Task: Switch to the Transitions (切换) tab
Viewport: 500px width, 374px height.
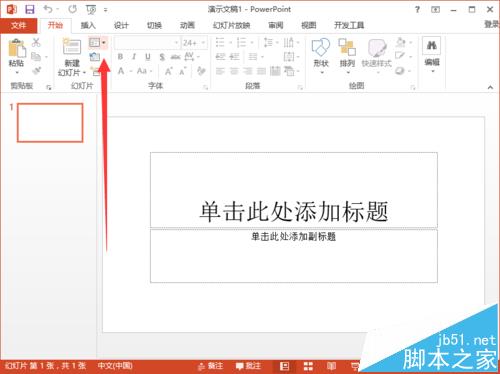Action: 154,25
